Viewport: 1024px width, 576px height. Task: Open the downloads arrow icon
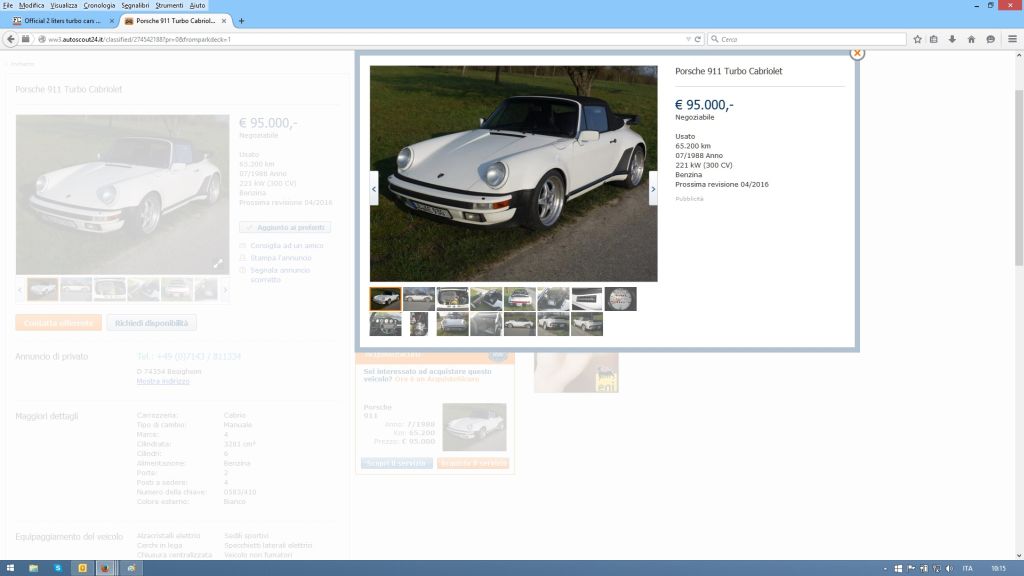(952, 39)
